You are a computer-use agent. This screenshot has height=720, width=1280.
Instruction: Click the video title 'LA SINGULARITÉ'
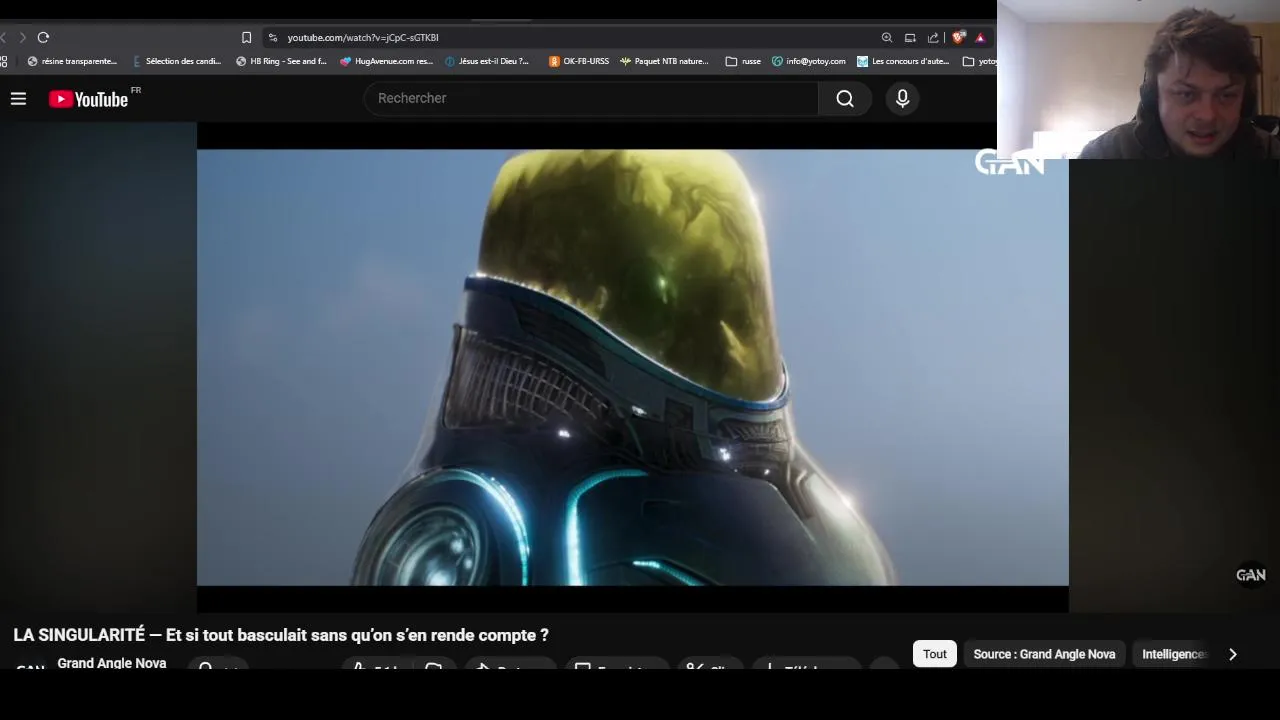click(281, 635)
